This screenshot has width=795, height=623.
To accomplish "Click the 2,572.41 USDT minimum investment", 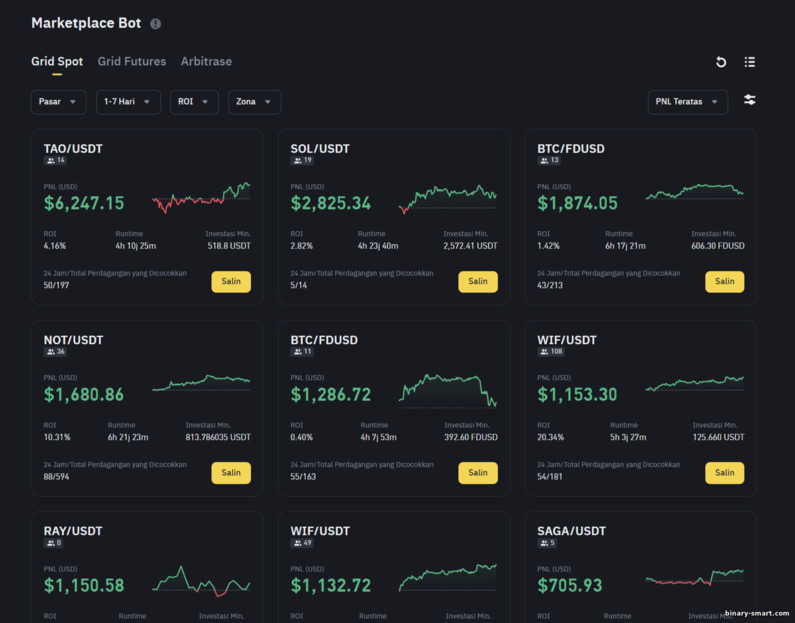I will [470, 246].
